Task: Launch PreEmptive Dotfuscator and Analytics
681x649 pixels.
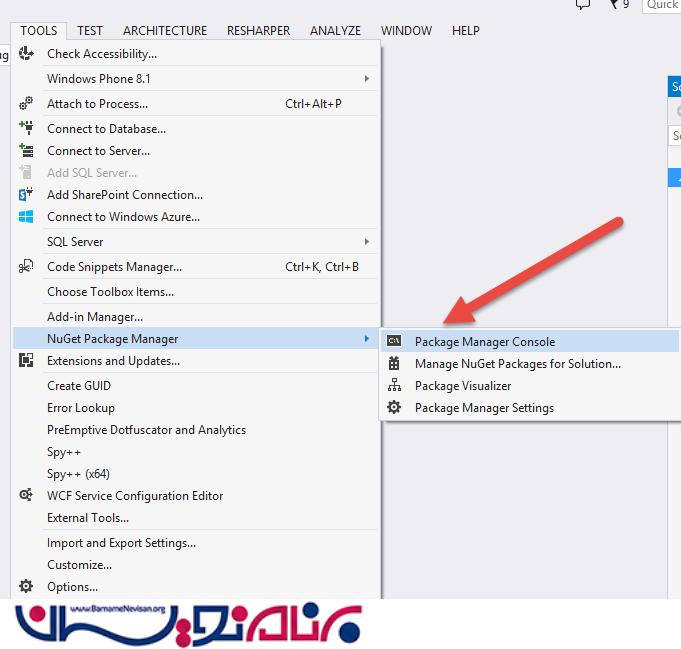Action: coord(196,430)
